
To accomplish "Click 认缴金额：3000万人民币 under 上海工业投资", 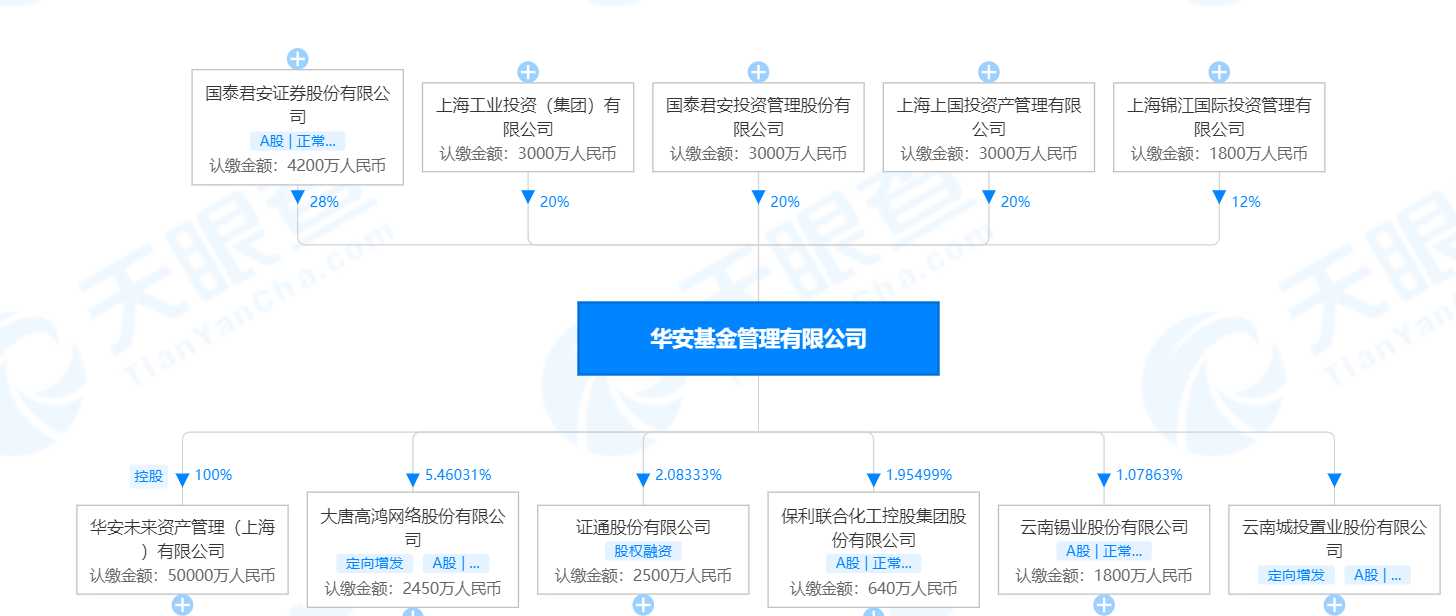I will pyautogui.click(x=528, y=154).
